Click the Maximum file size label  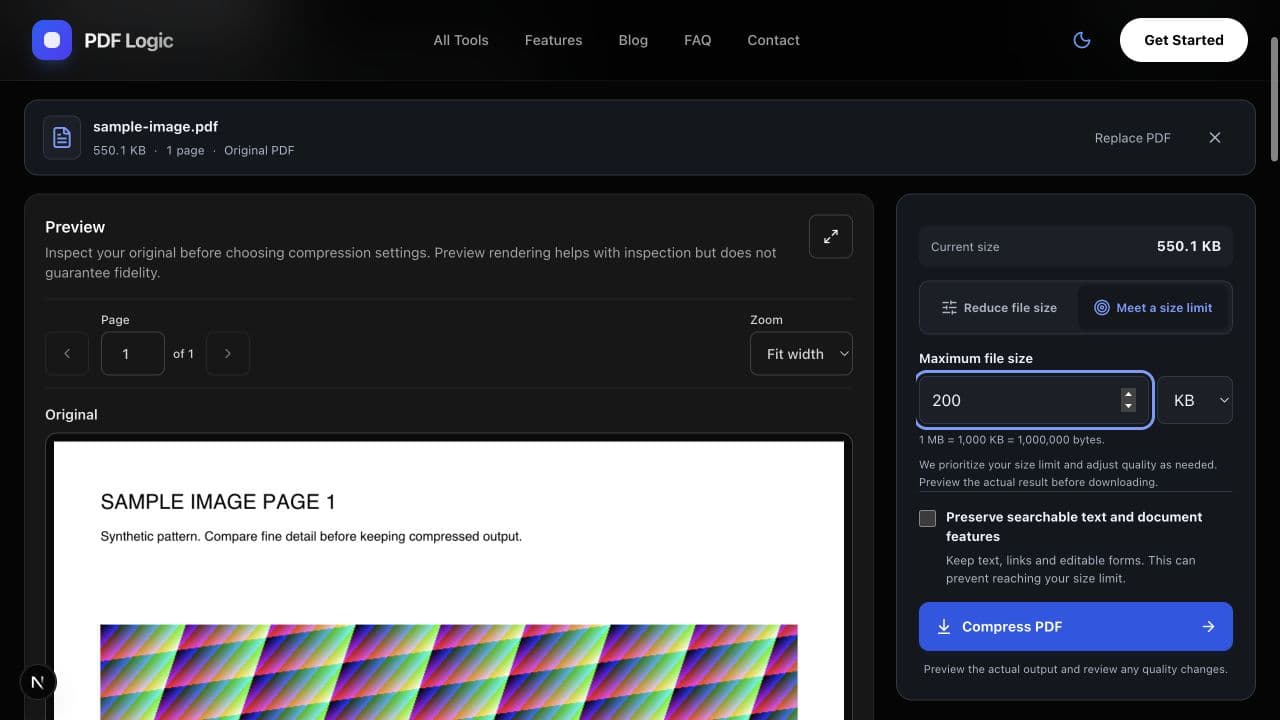coord(976,358)
